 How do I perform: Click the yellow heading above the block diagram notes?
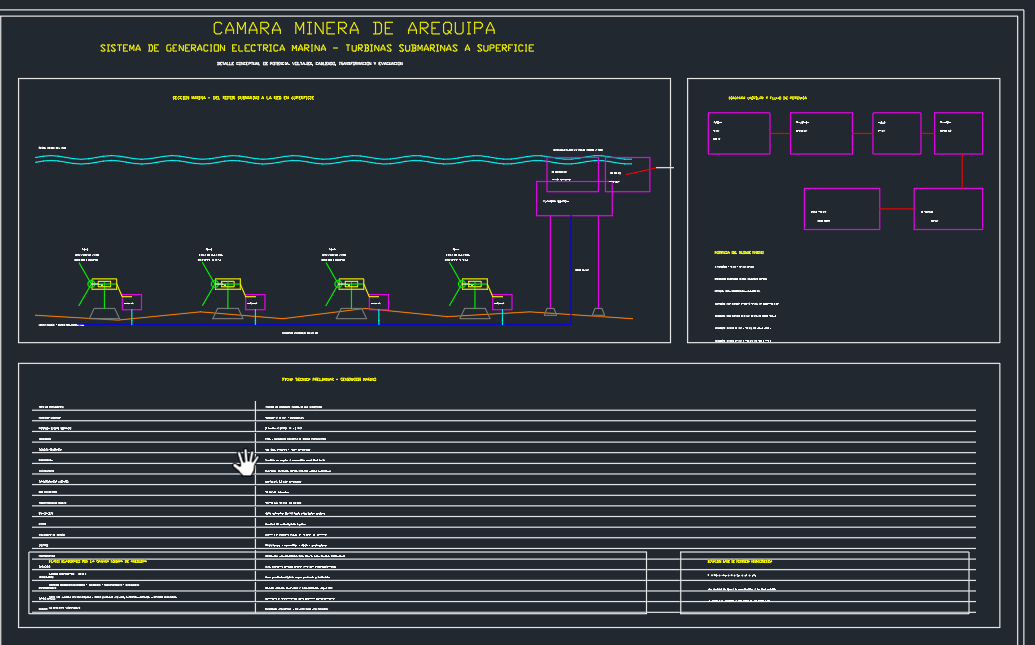click(x=739, y=252)
